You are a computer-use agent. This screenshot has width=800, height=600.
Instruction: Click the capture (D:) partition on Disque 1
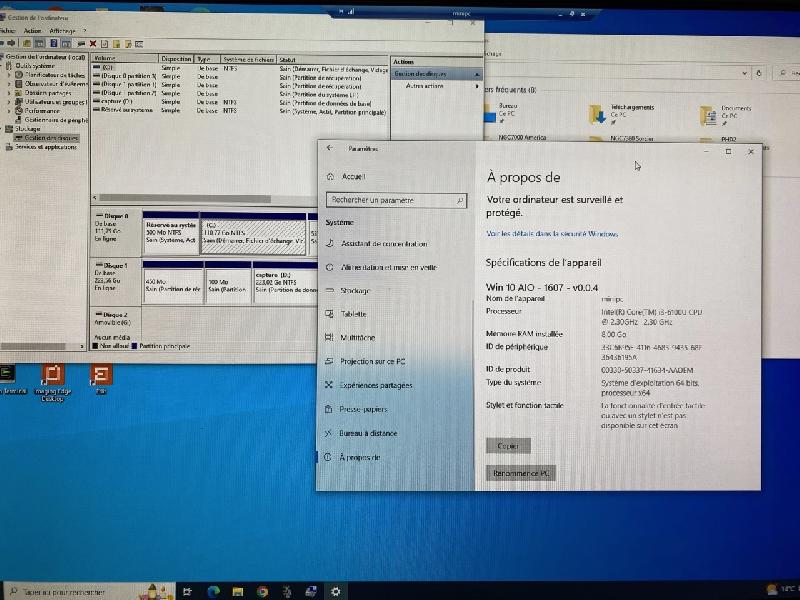click(285, 283)
